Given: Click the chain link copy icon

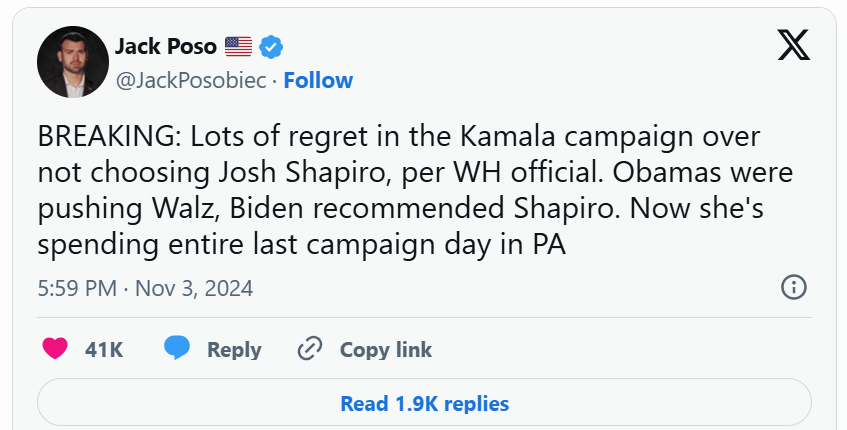Looking at the screenshot, I should tap(310, 349).
